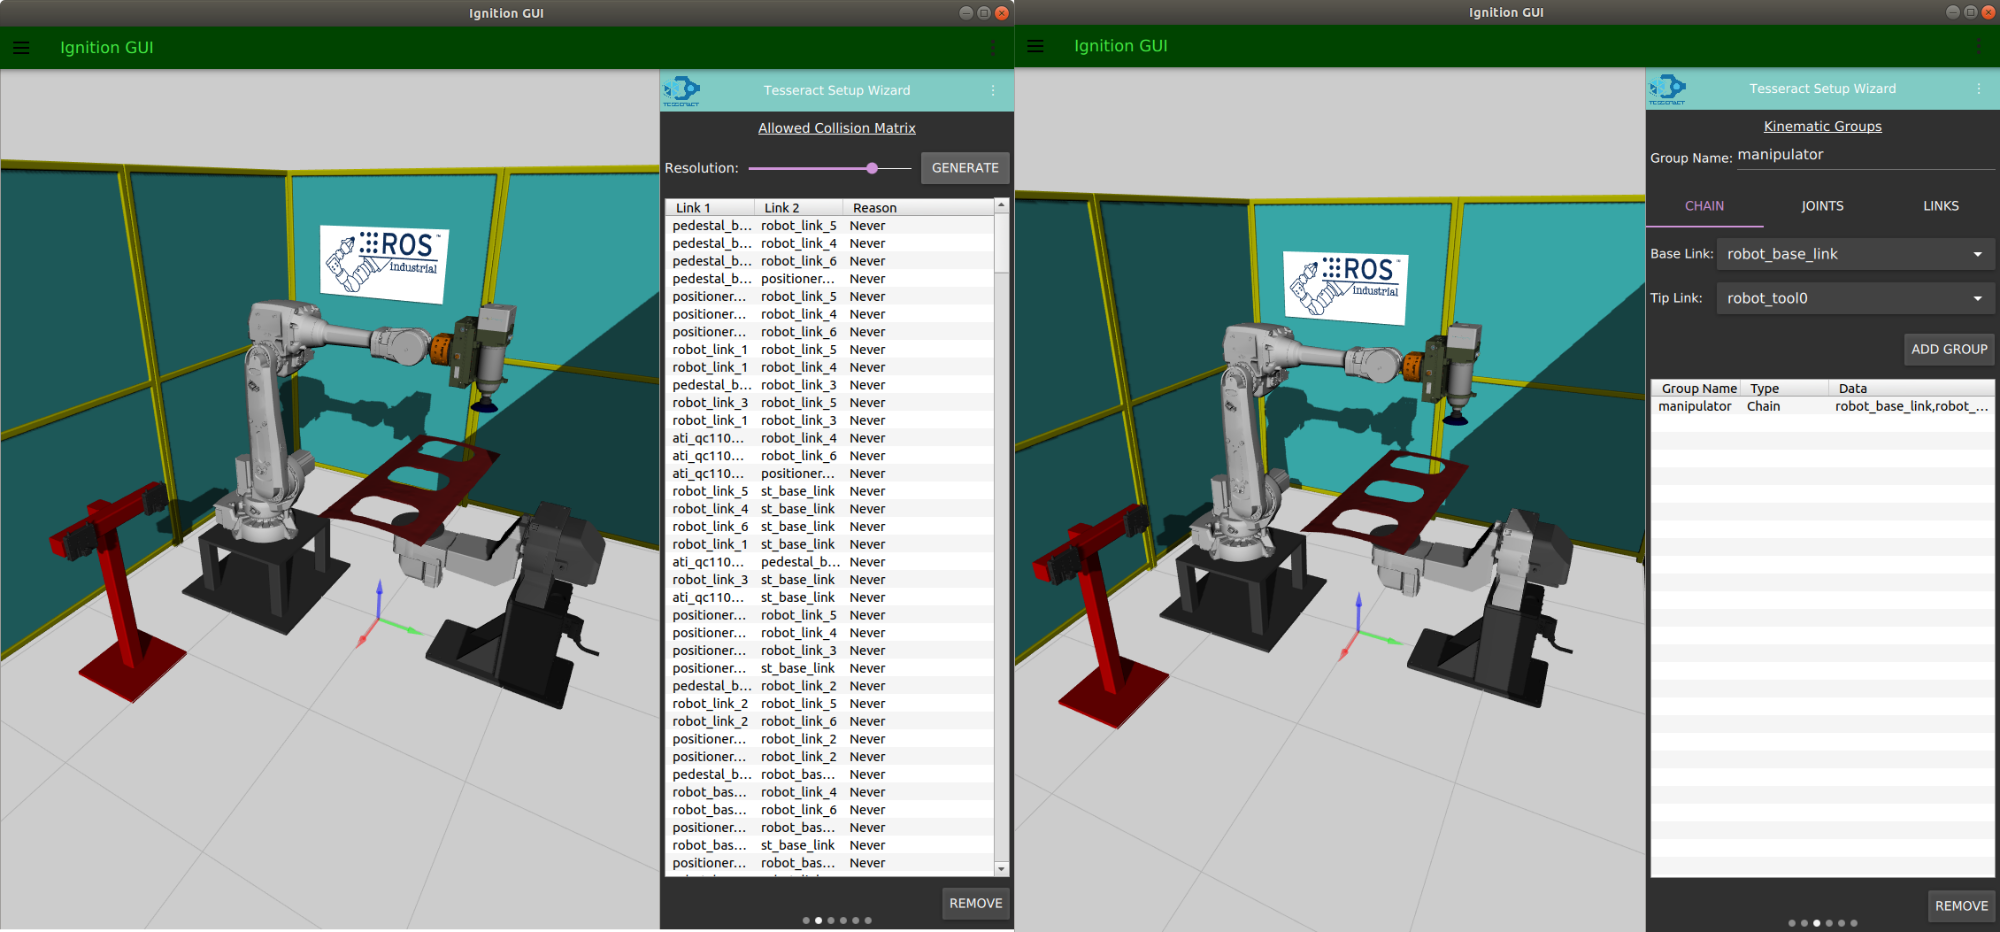The width and height of the screenshot is (2000, 932).
Task: Go to first wizard page dot, left window
Action: coord(806,920)
